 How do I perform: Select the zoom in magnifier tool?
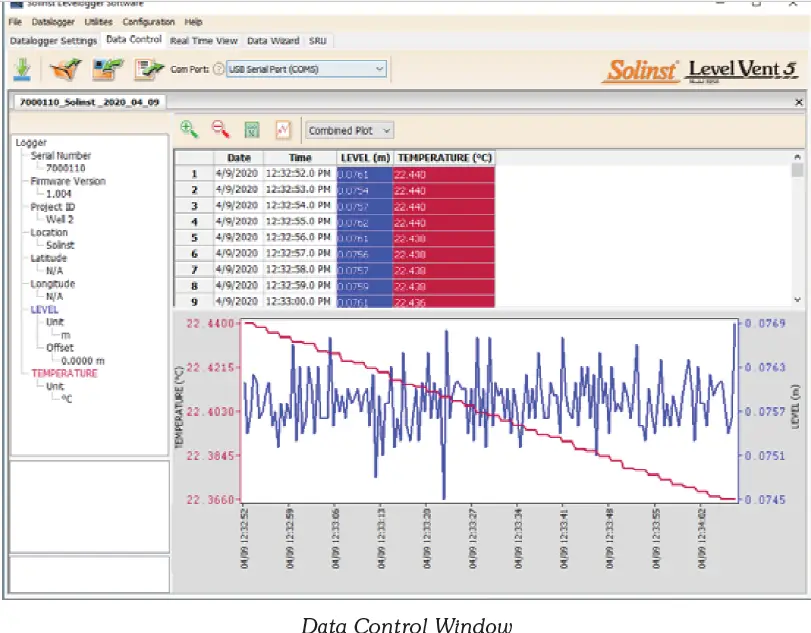[x=190, y=130]
